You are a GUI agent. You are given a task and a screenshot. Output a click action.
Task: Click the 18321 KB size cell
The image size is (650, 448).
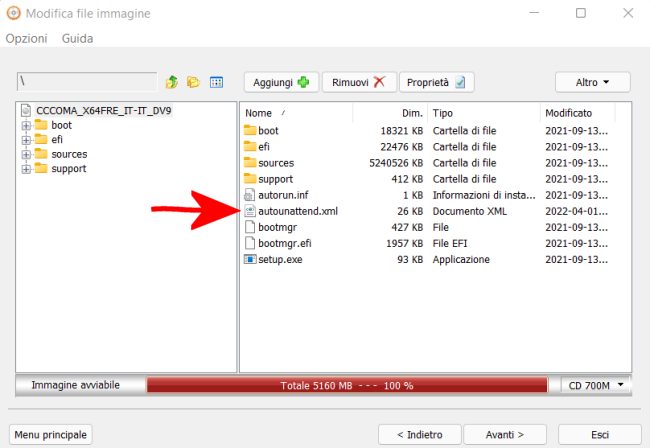(402, 131)
